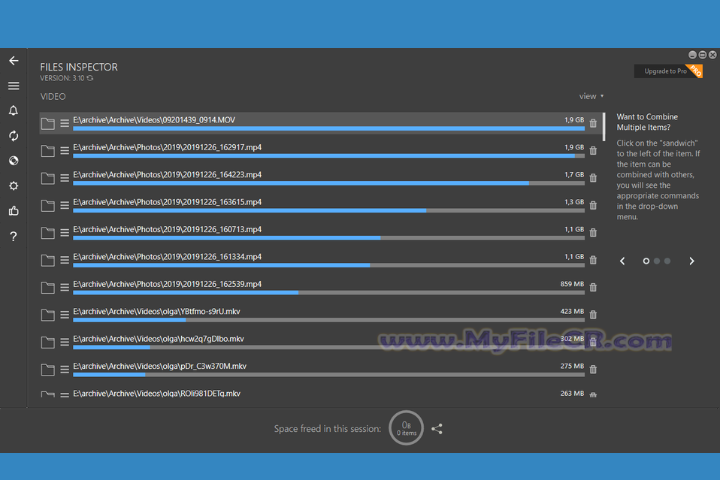Open sandwich menu for 09201439_0914.MOV
The image size is (720, 480).
click(x=65, y=123)
